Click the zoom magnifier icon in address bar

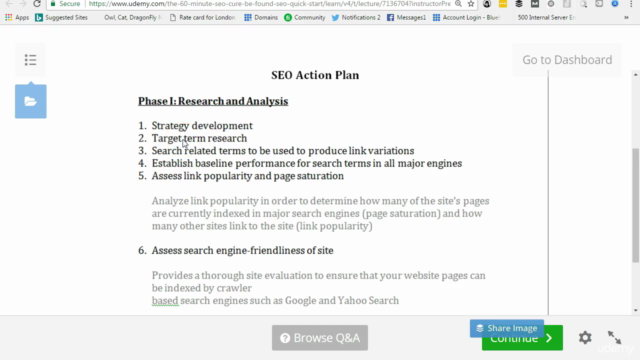click(458, 4)
